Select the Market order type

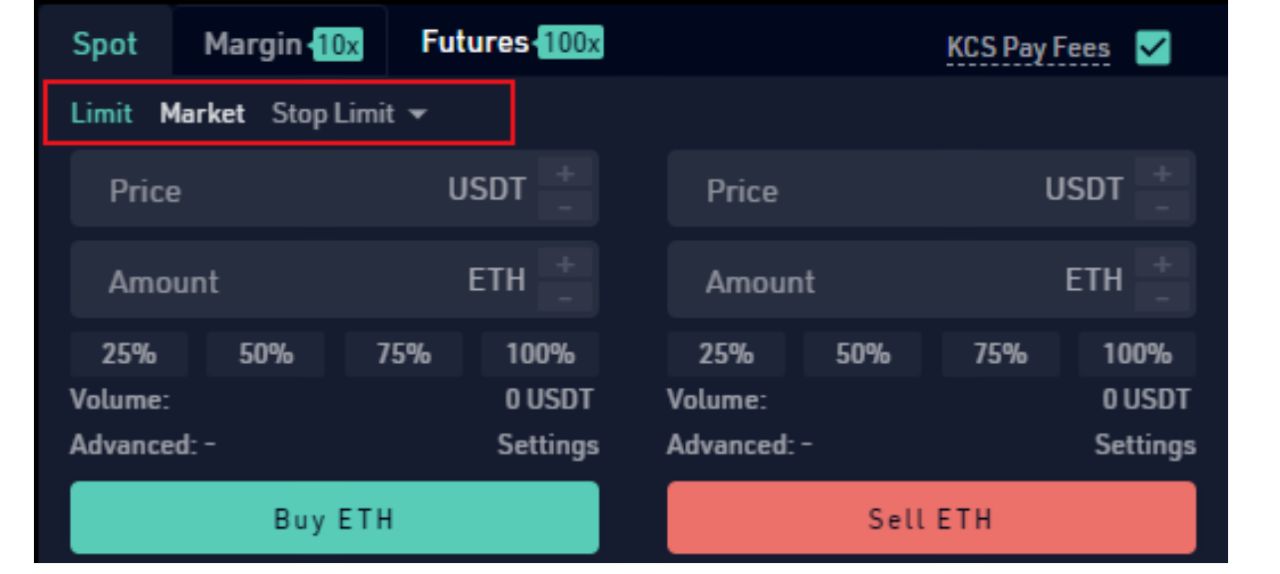coord(202,114)
